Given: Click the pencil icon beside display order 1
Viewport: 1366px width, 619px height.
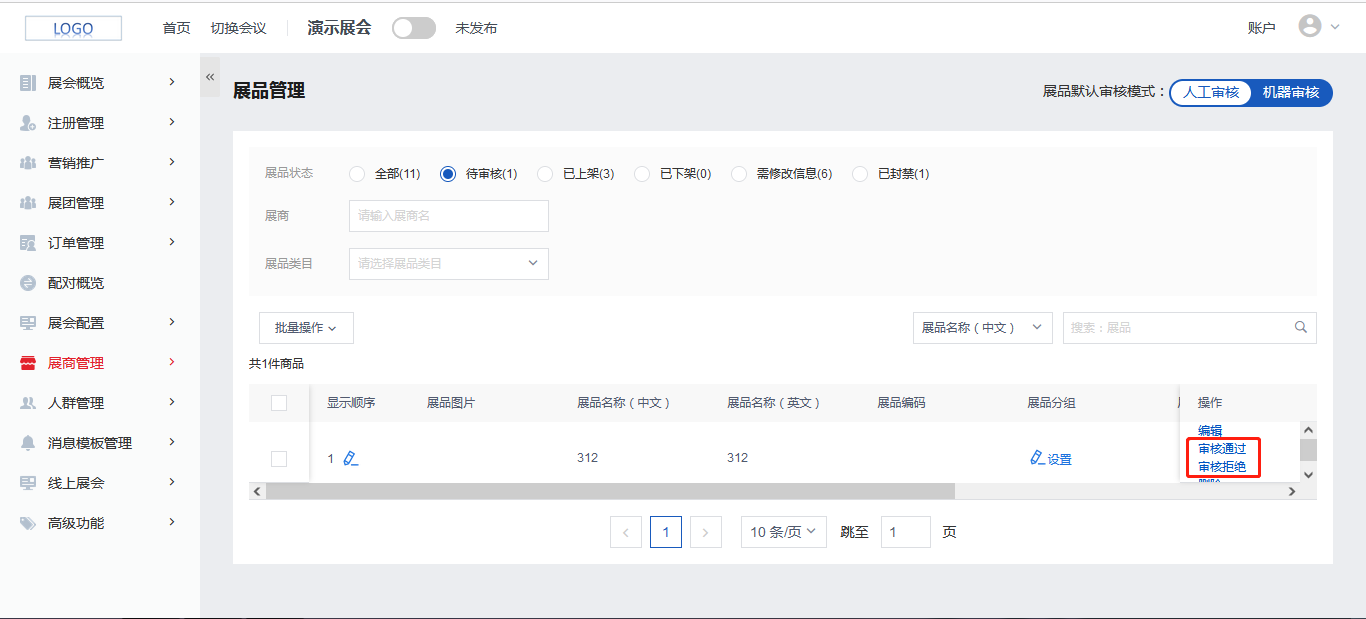Looking at the screenshot, I should click(x=350, y=459).
